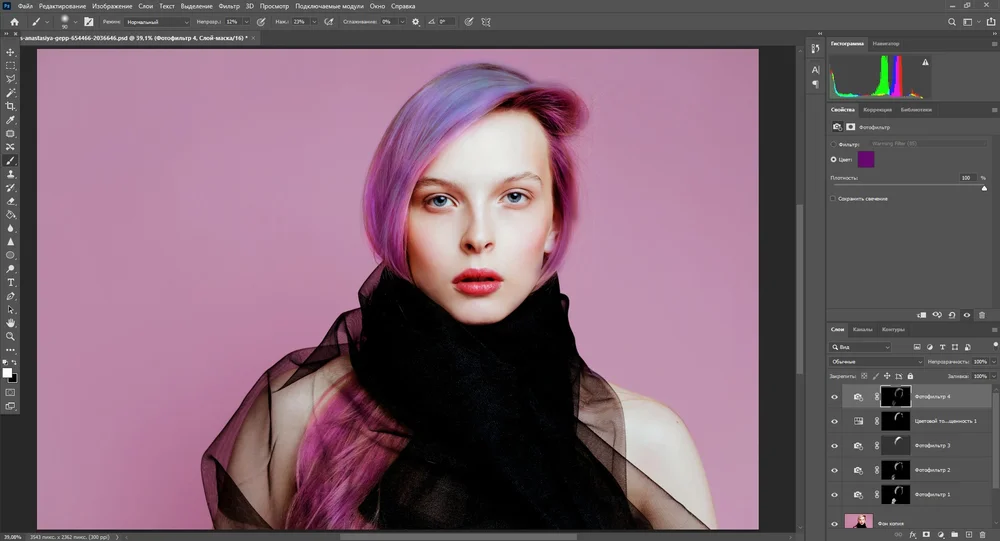The width and height of the screenshot is (1000, 541).
Task: Select the Фильтр radio button
Action: [x=834, y=144]
